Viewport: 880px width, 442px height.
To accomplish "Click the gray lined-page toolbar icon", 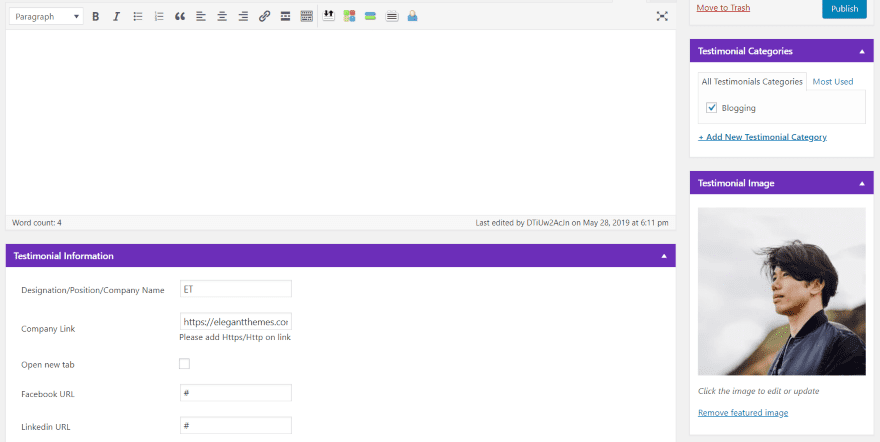I will point(392,16).
